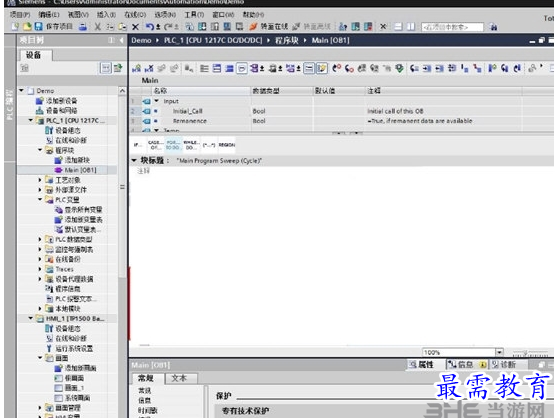Insert the WHILE...DO snippet
Screen dimensions: 558x418
point(191,145)
